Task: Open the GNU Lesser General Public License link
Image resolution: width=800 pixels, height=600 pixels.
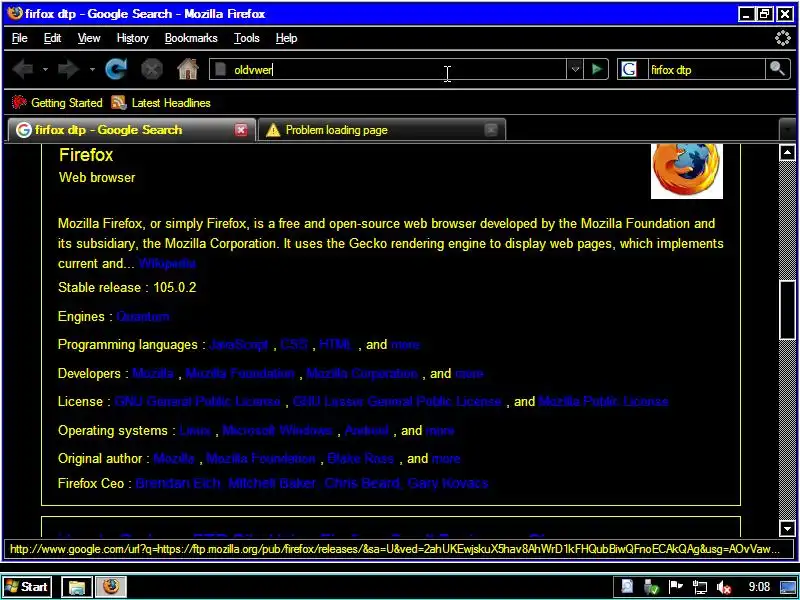Action: (x=397, y=402)
